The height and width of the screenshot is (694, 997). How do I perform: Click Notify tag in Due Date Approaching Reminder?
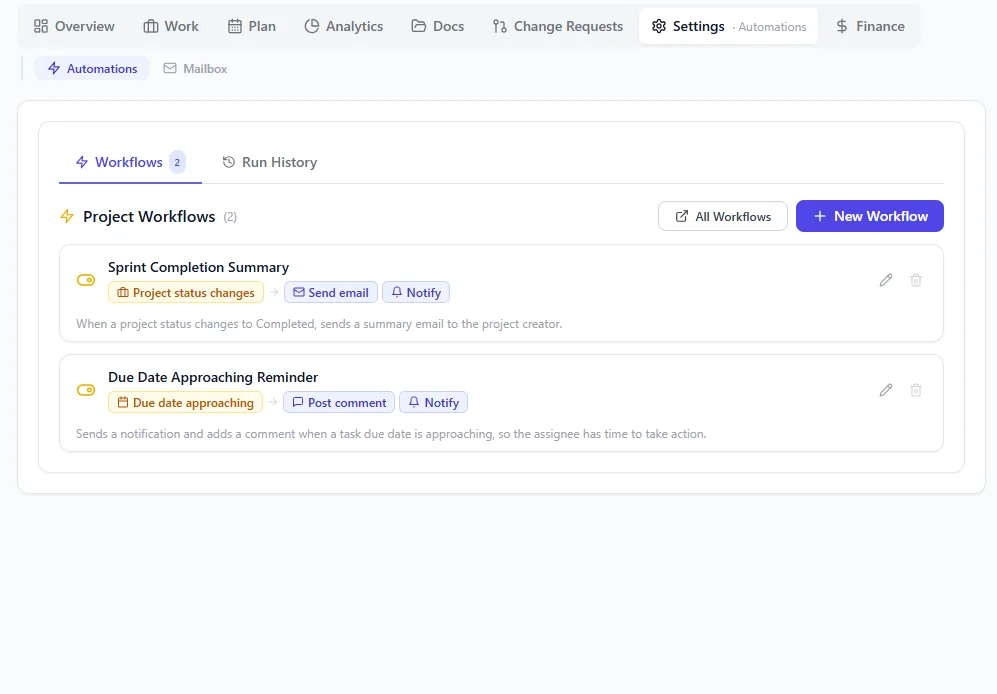434,403
